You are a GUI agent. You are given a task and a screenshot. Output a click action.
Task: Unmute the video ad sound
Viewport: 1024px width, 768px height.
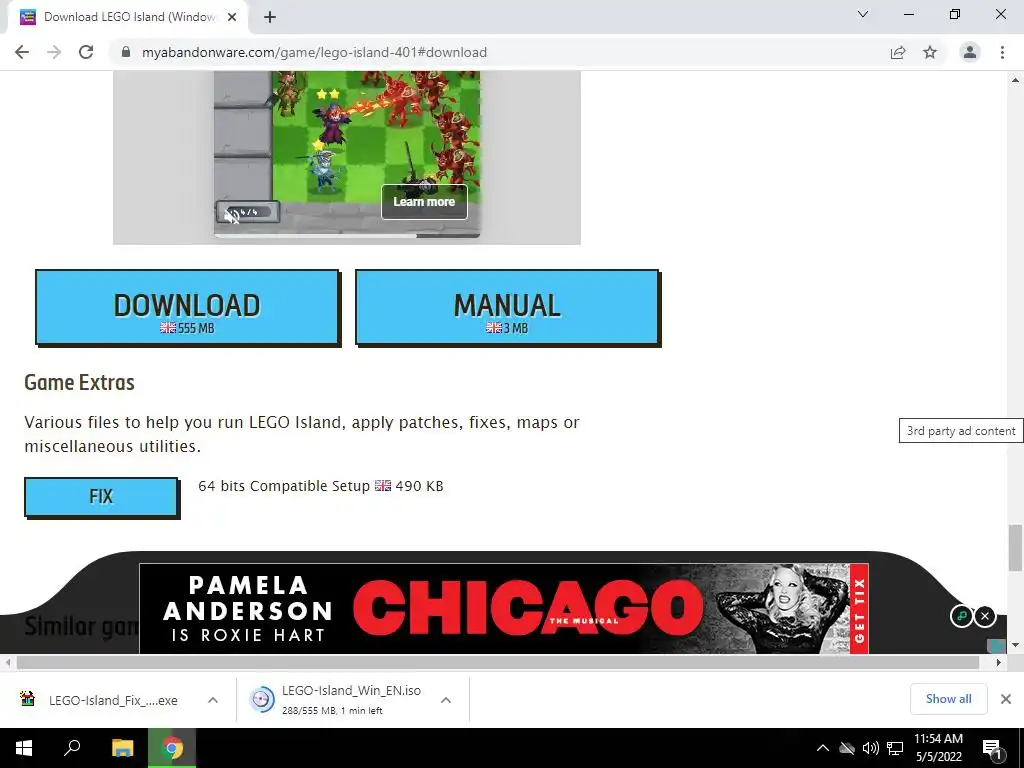[232, 216]
